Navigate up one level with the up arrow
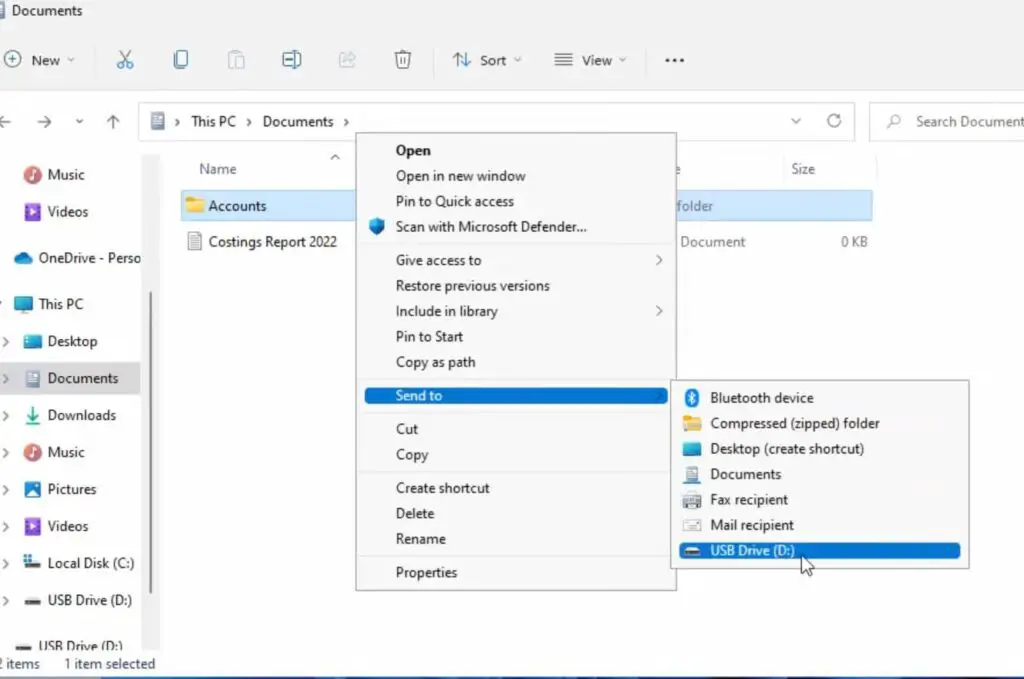Viewport: 1024px width, 679px height. (x=113, y=121)
